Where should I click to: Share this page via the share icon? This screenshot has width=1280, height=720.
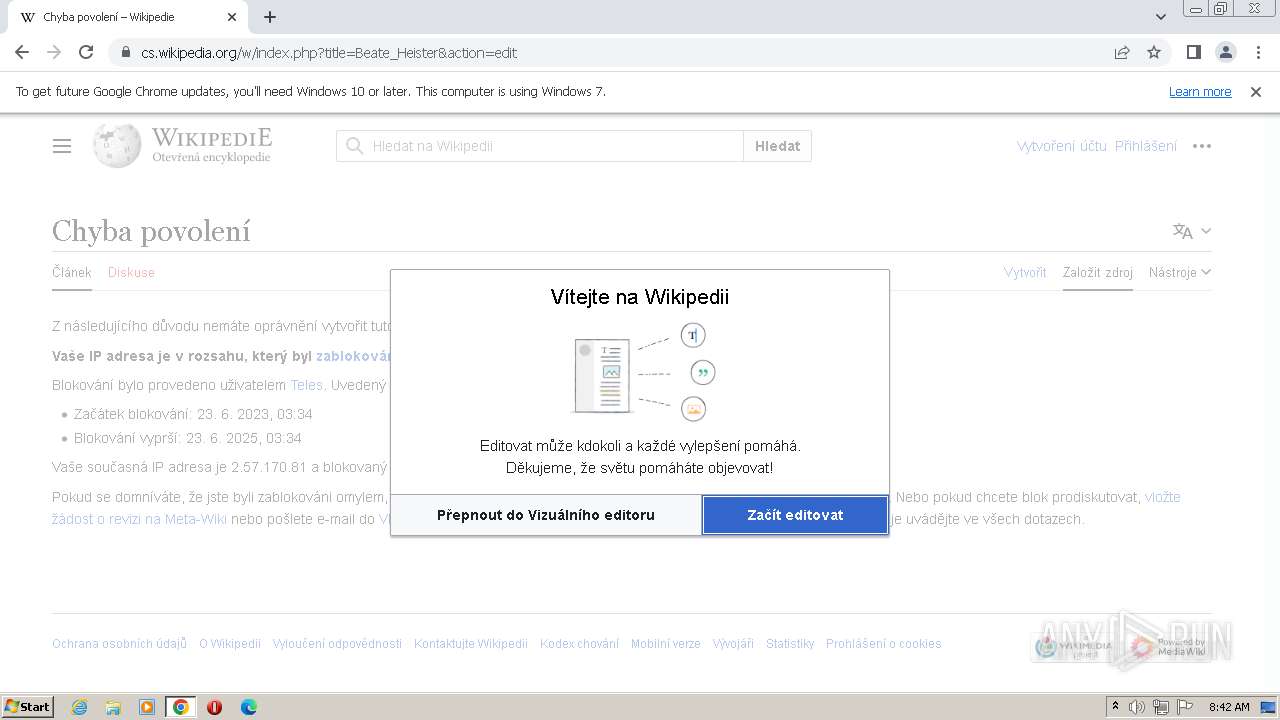[1122, 52]
